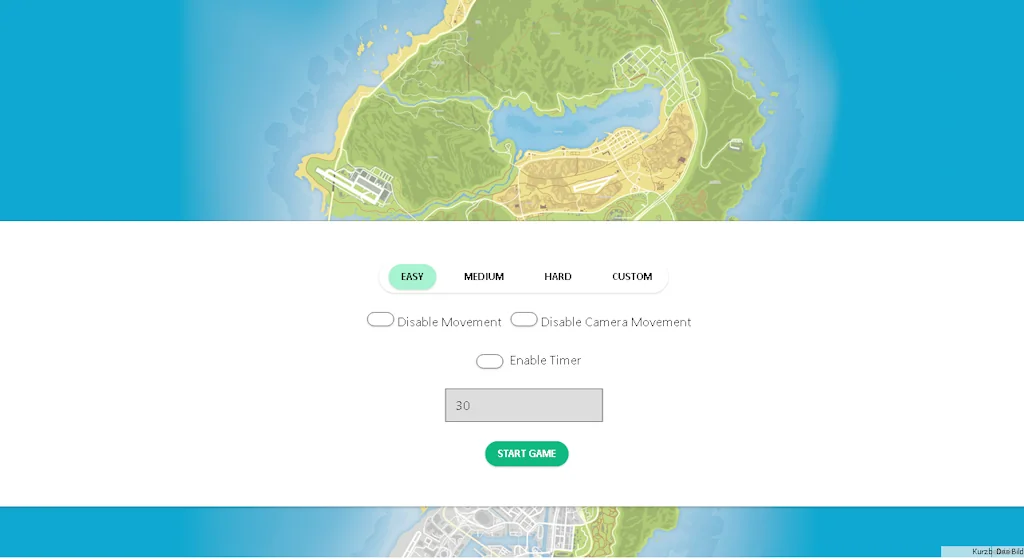Viewport: 1024px width, 559px height.
Task: Click the 'Disable Movement' label text
Action: pyautogui.click(x=449, y=322)
